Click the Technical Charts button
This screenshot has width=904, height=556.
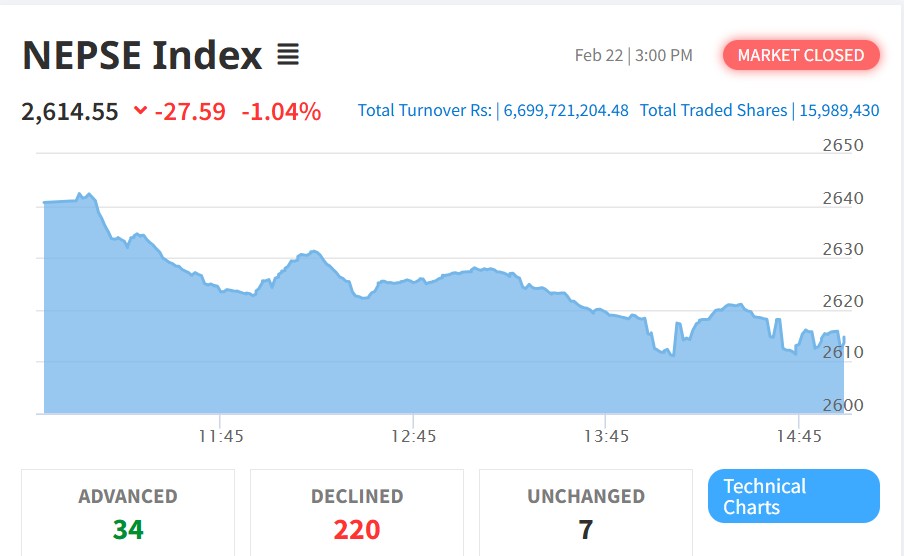pos(793,496)
